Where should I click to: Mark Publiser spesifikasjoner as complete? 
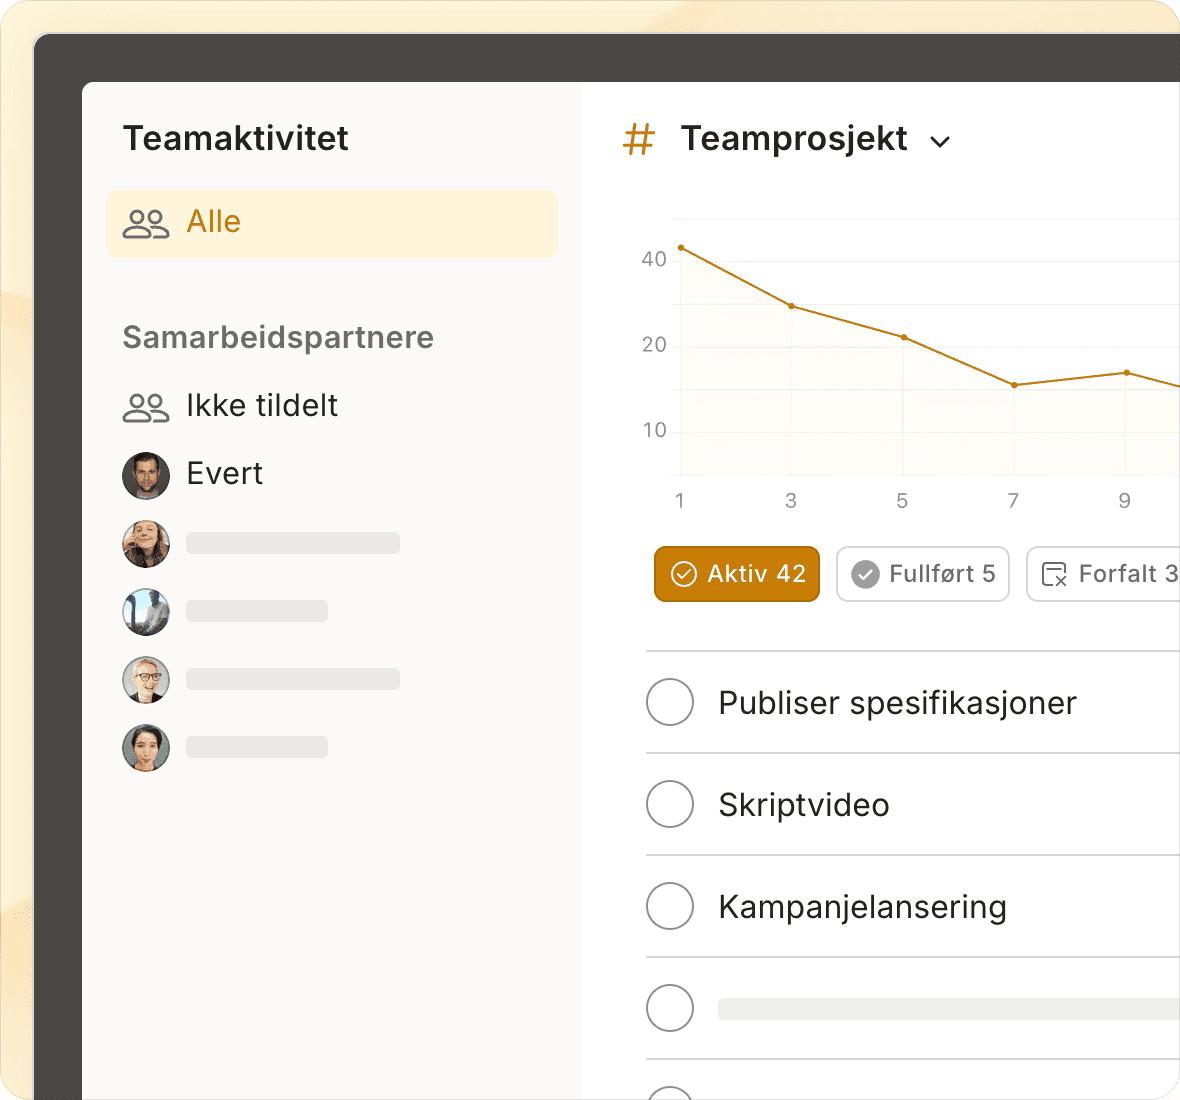(x=670, y=702)
